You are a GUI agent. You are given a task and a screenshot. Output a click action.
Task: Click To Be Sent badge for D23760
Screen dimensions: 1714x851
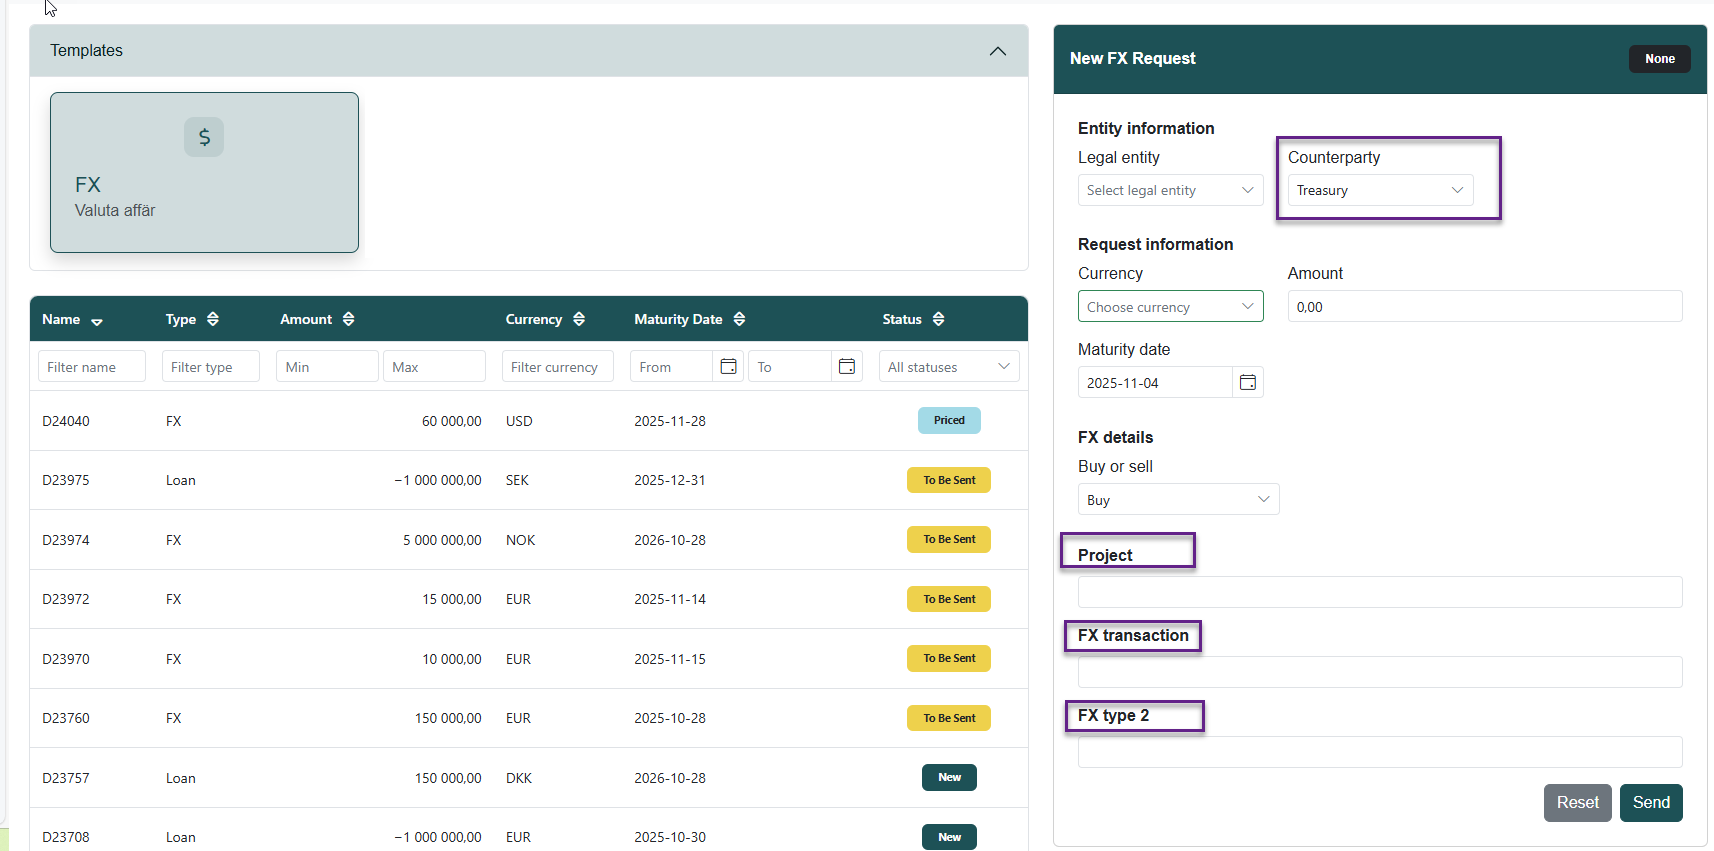949,718
